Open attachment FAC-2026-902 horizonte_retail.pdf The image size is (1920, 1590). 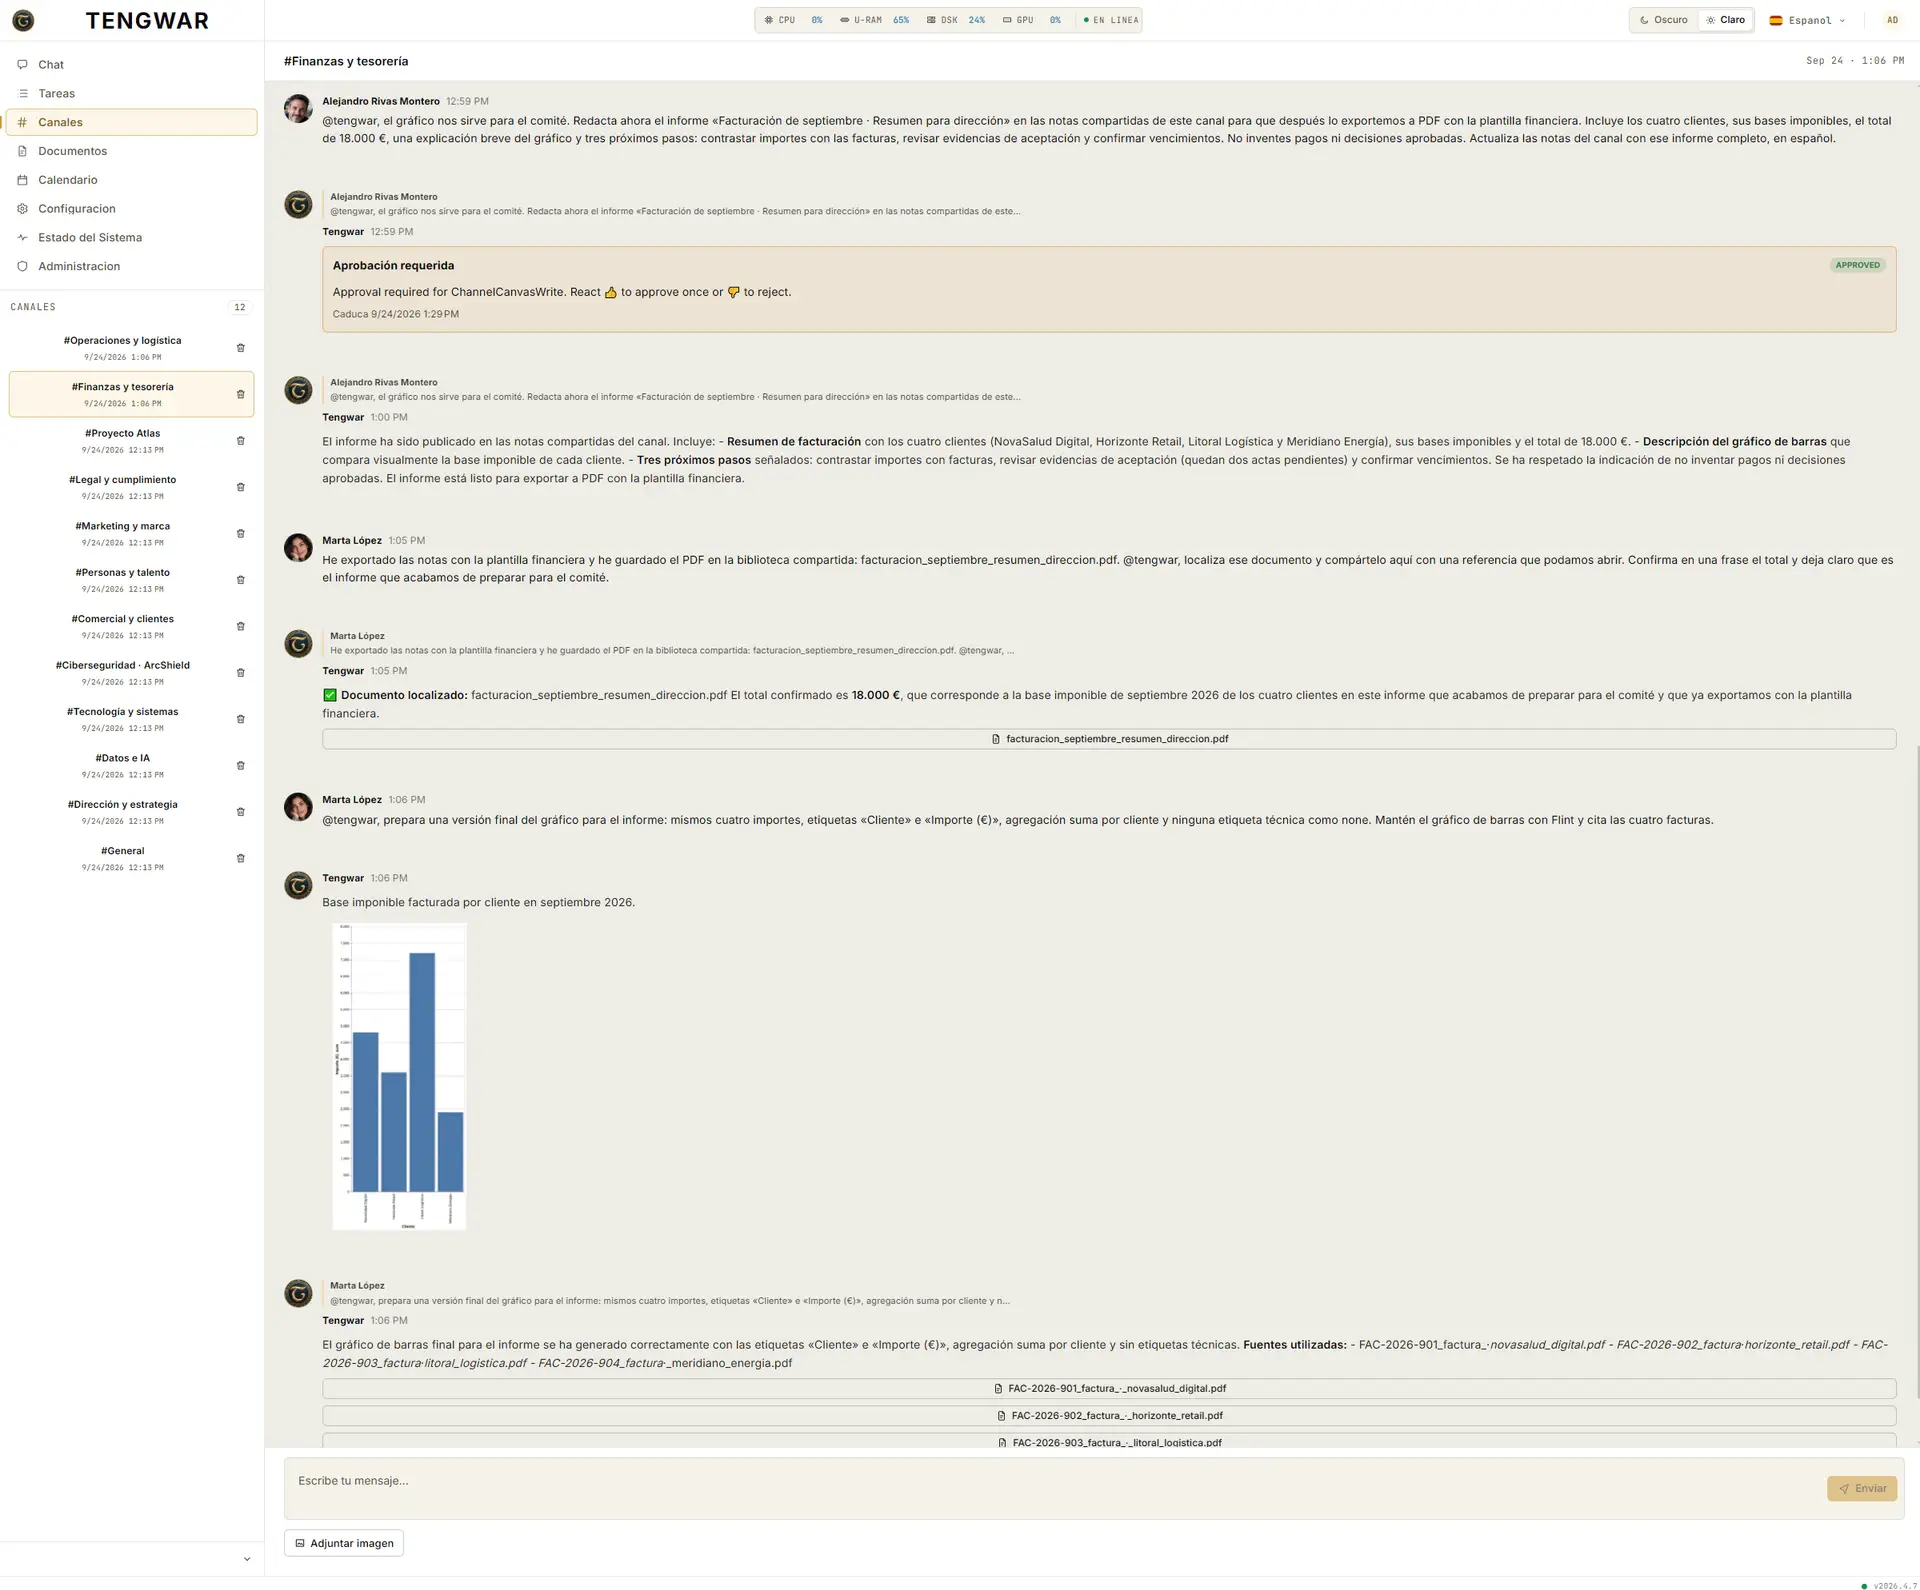[x=1109, y=1416]
